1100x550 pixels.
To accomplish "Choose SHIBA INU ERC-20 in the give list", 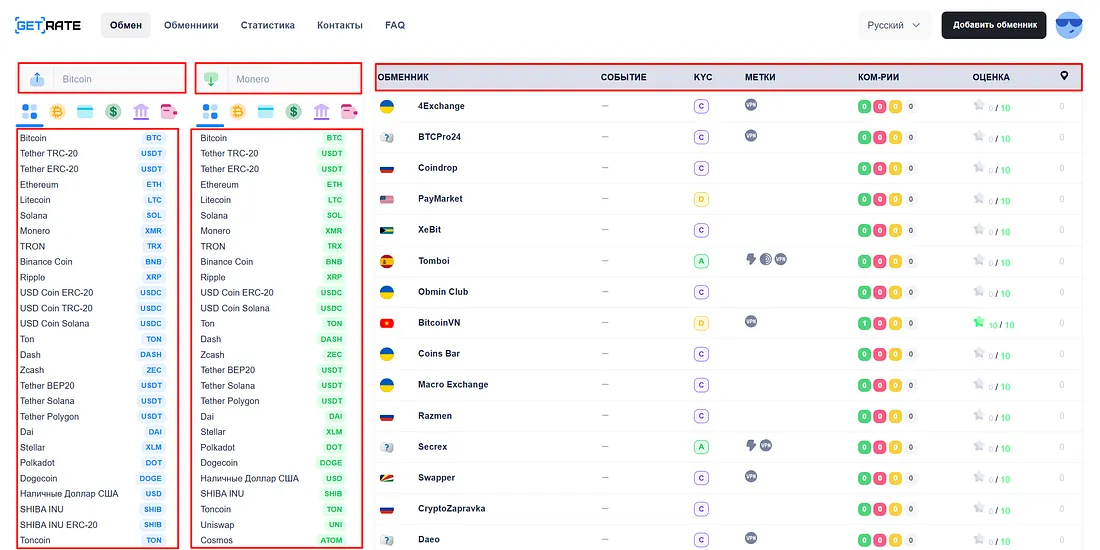I will coord(93,525).
